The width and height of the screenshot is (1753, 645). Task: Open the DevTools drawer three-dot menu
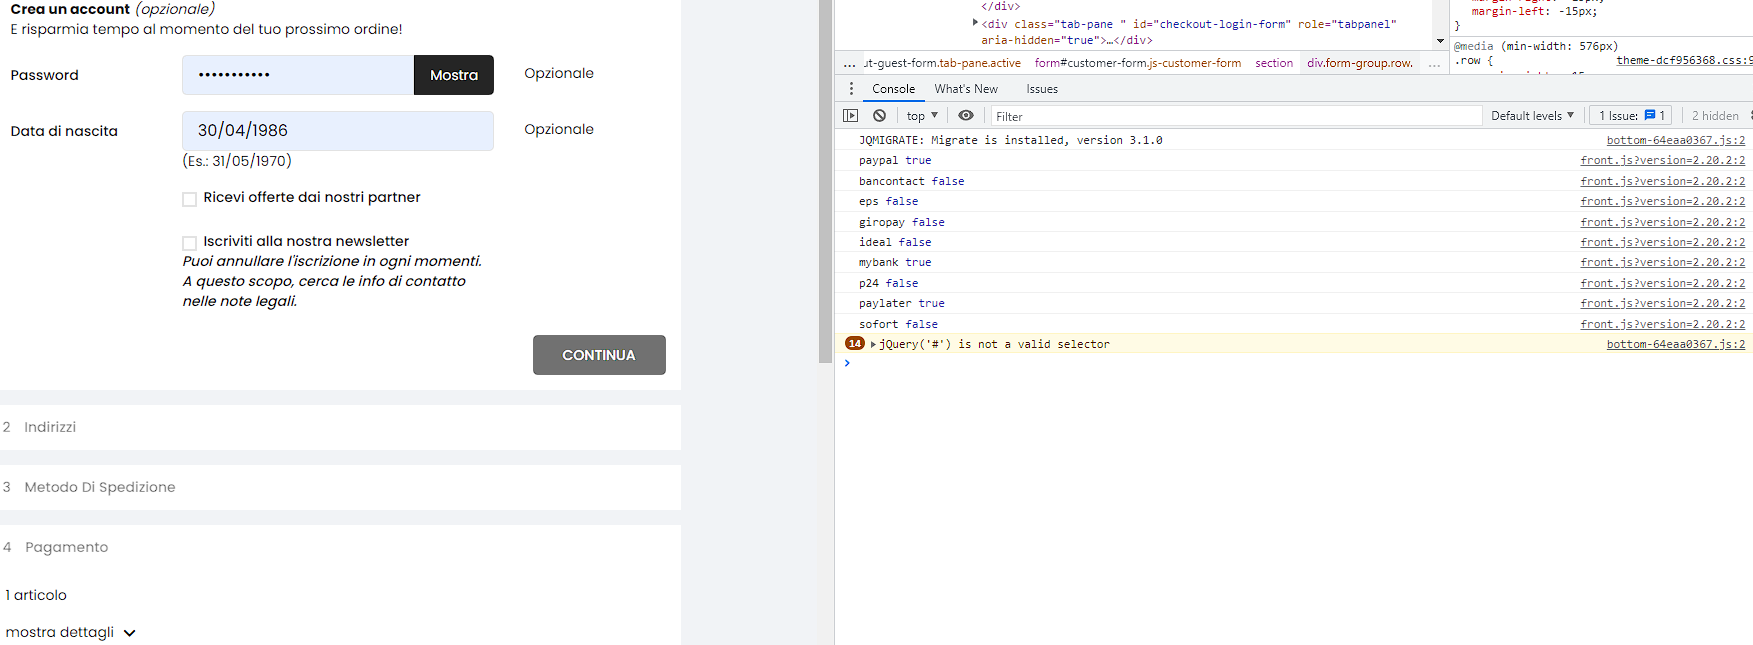pos(851,89)
